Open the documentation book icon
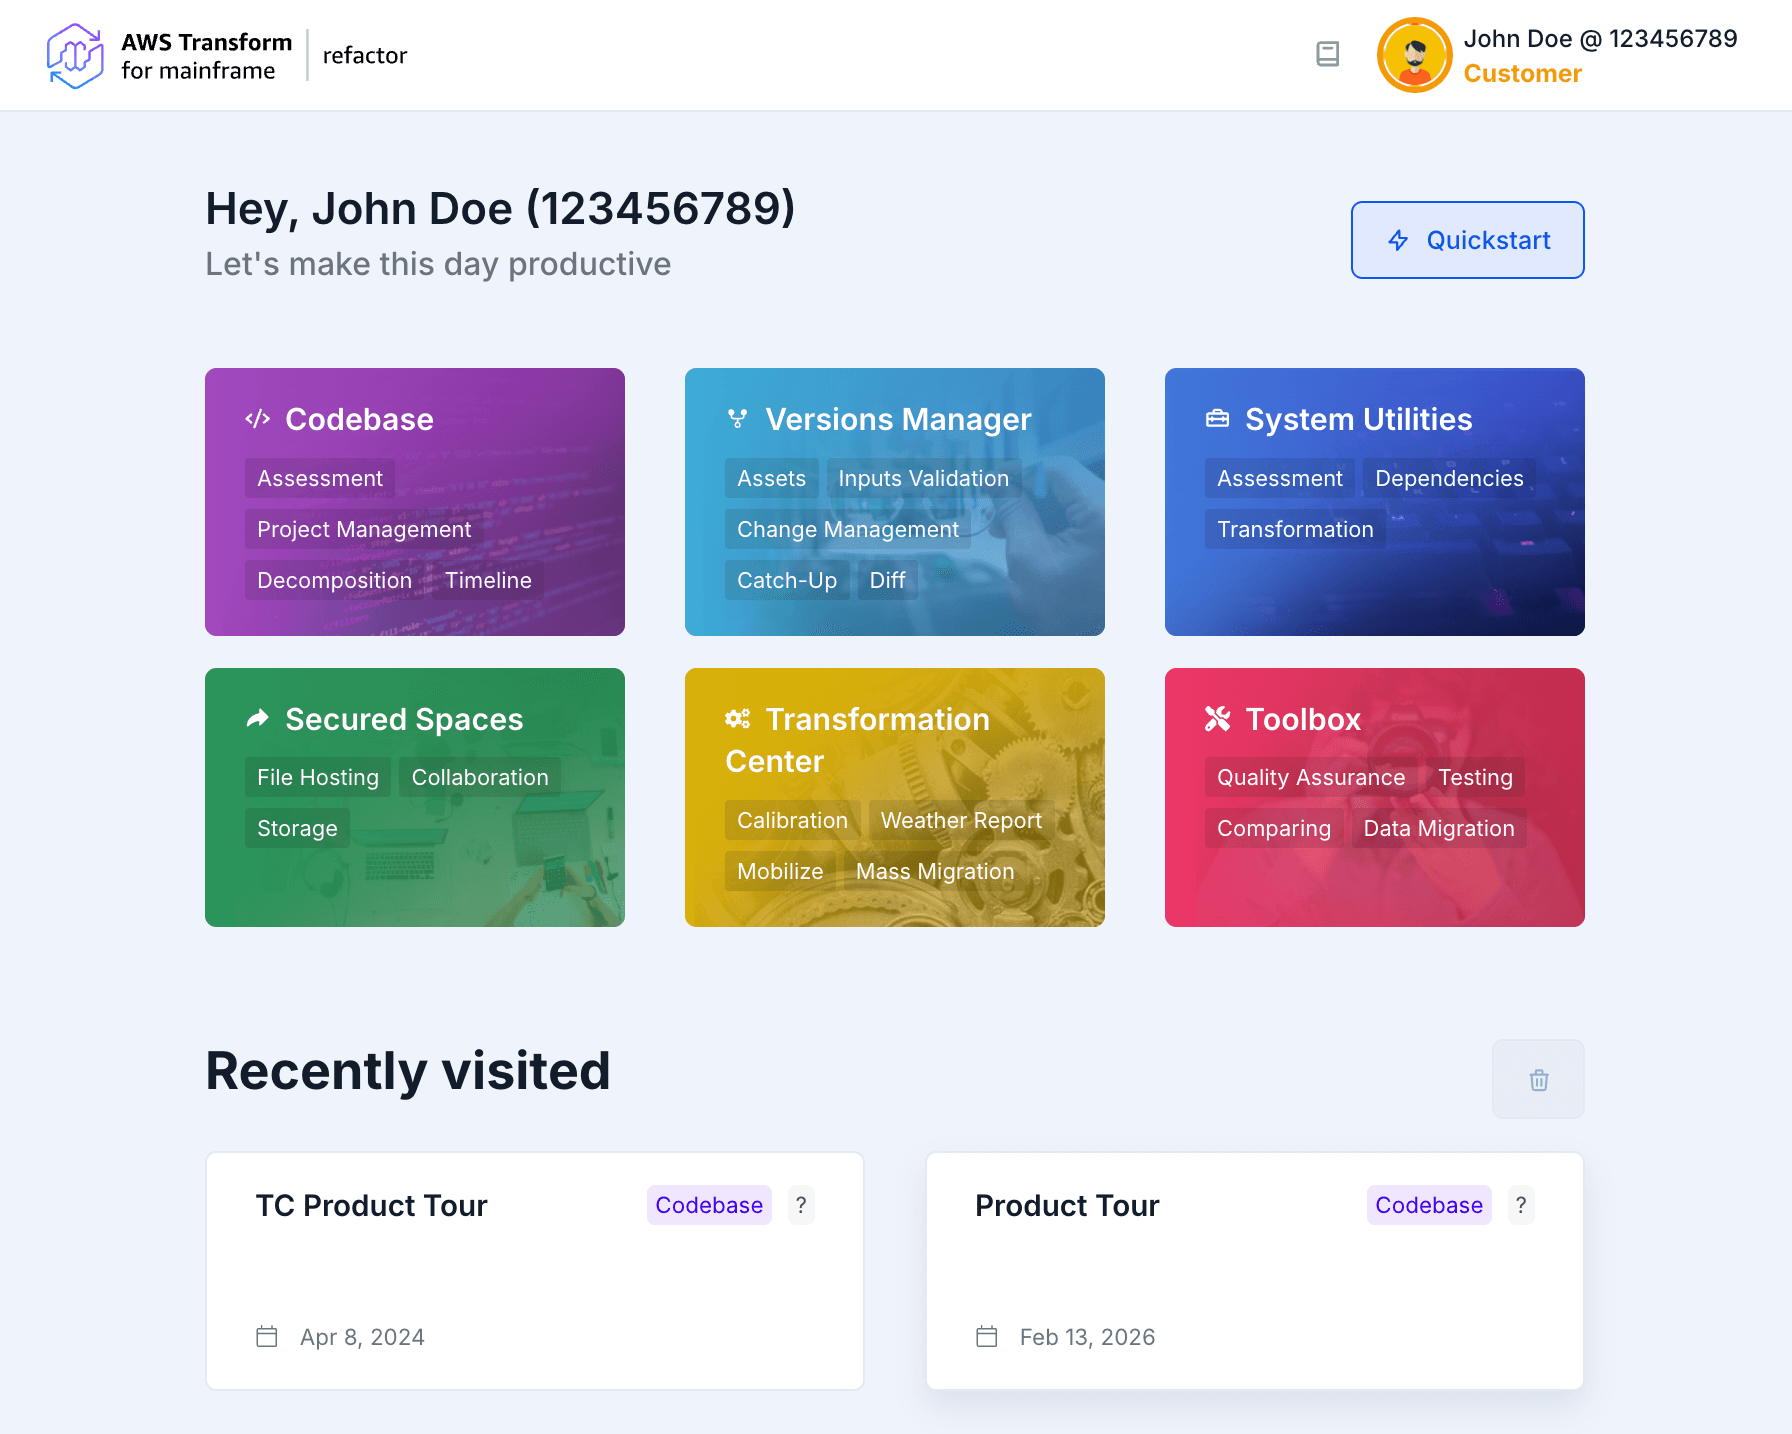The height and width of the screenshot is (1434, 1792). coord(1327,54)
